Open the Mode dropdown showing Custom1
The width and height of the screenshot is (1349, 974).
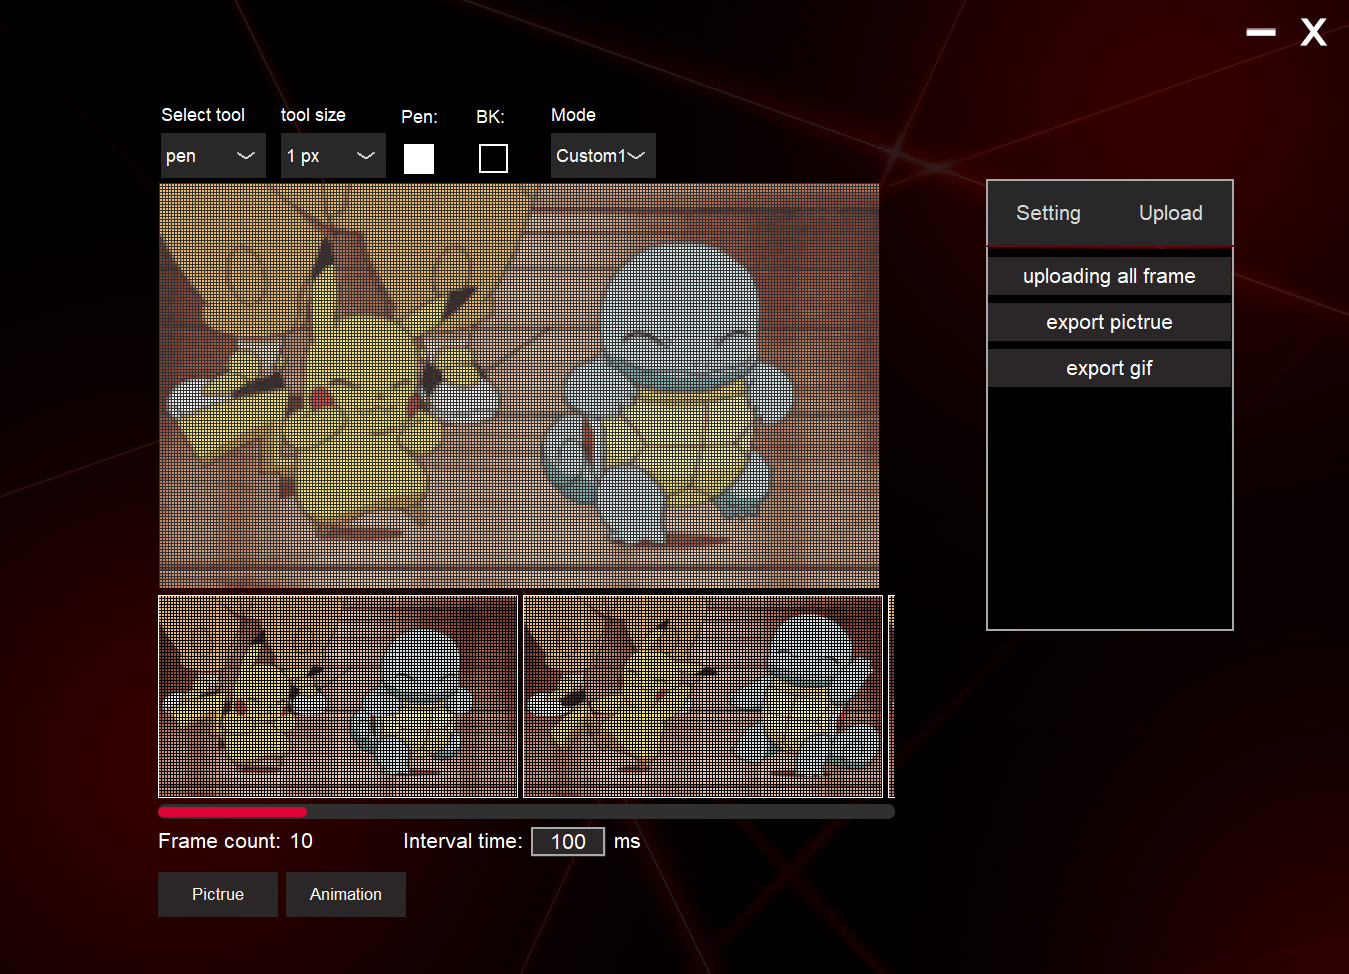click(x=603, y=156)
